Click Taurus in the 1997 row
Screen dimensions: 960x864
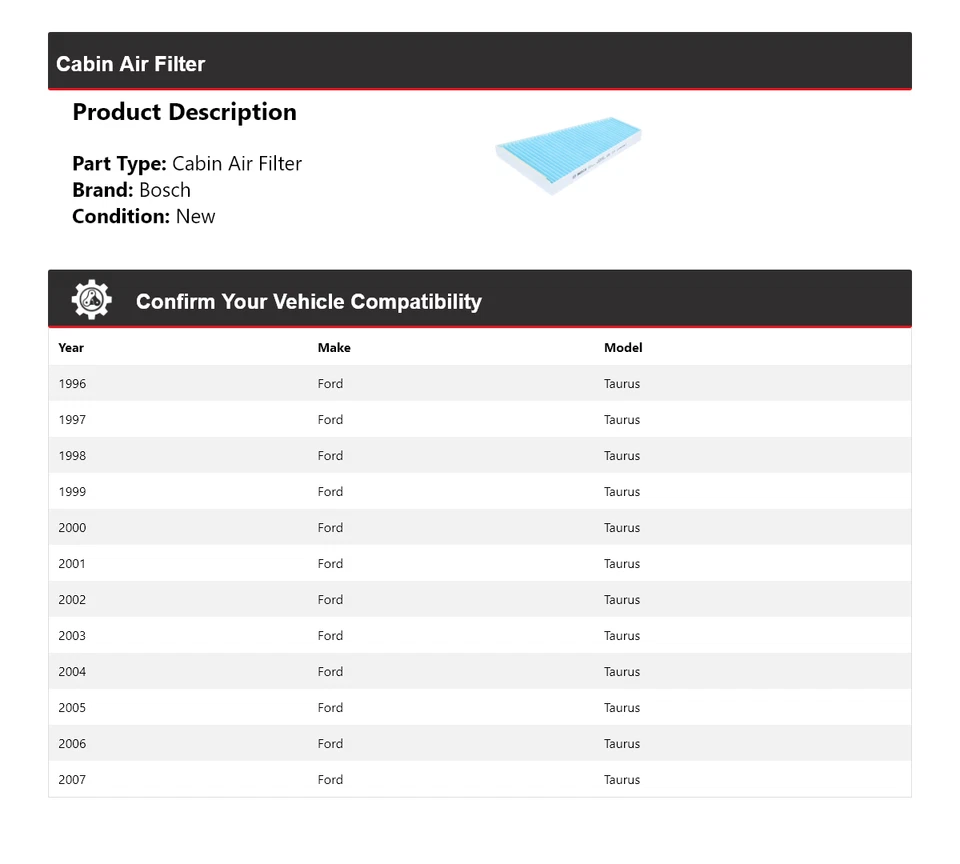pos(622,420)
